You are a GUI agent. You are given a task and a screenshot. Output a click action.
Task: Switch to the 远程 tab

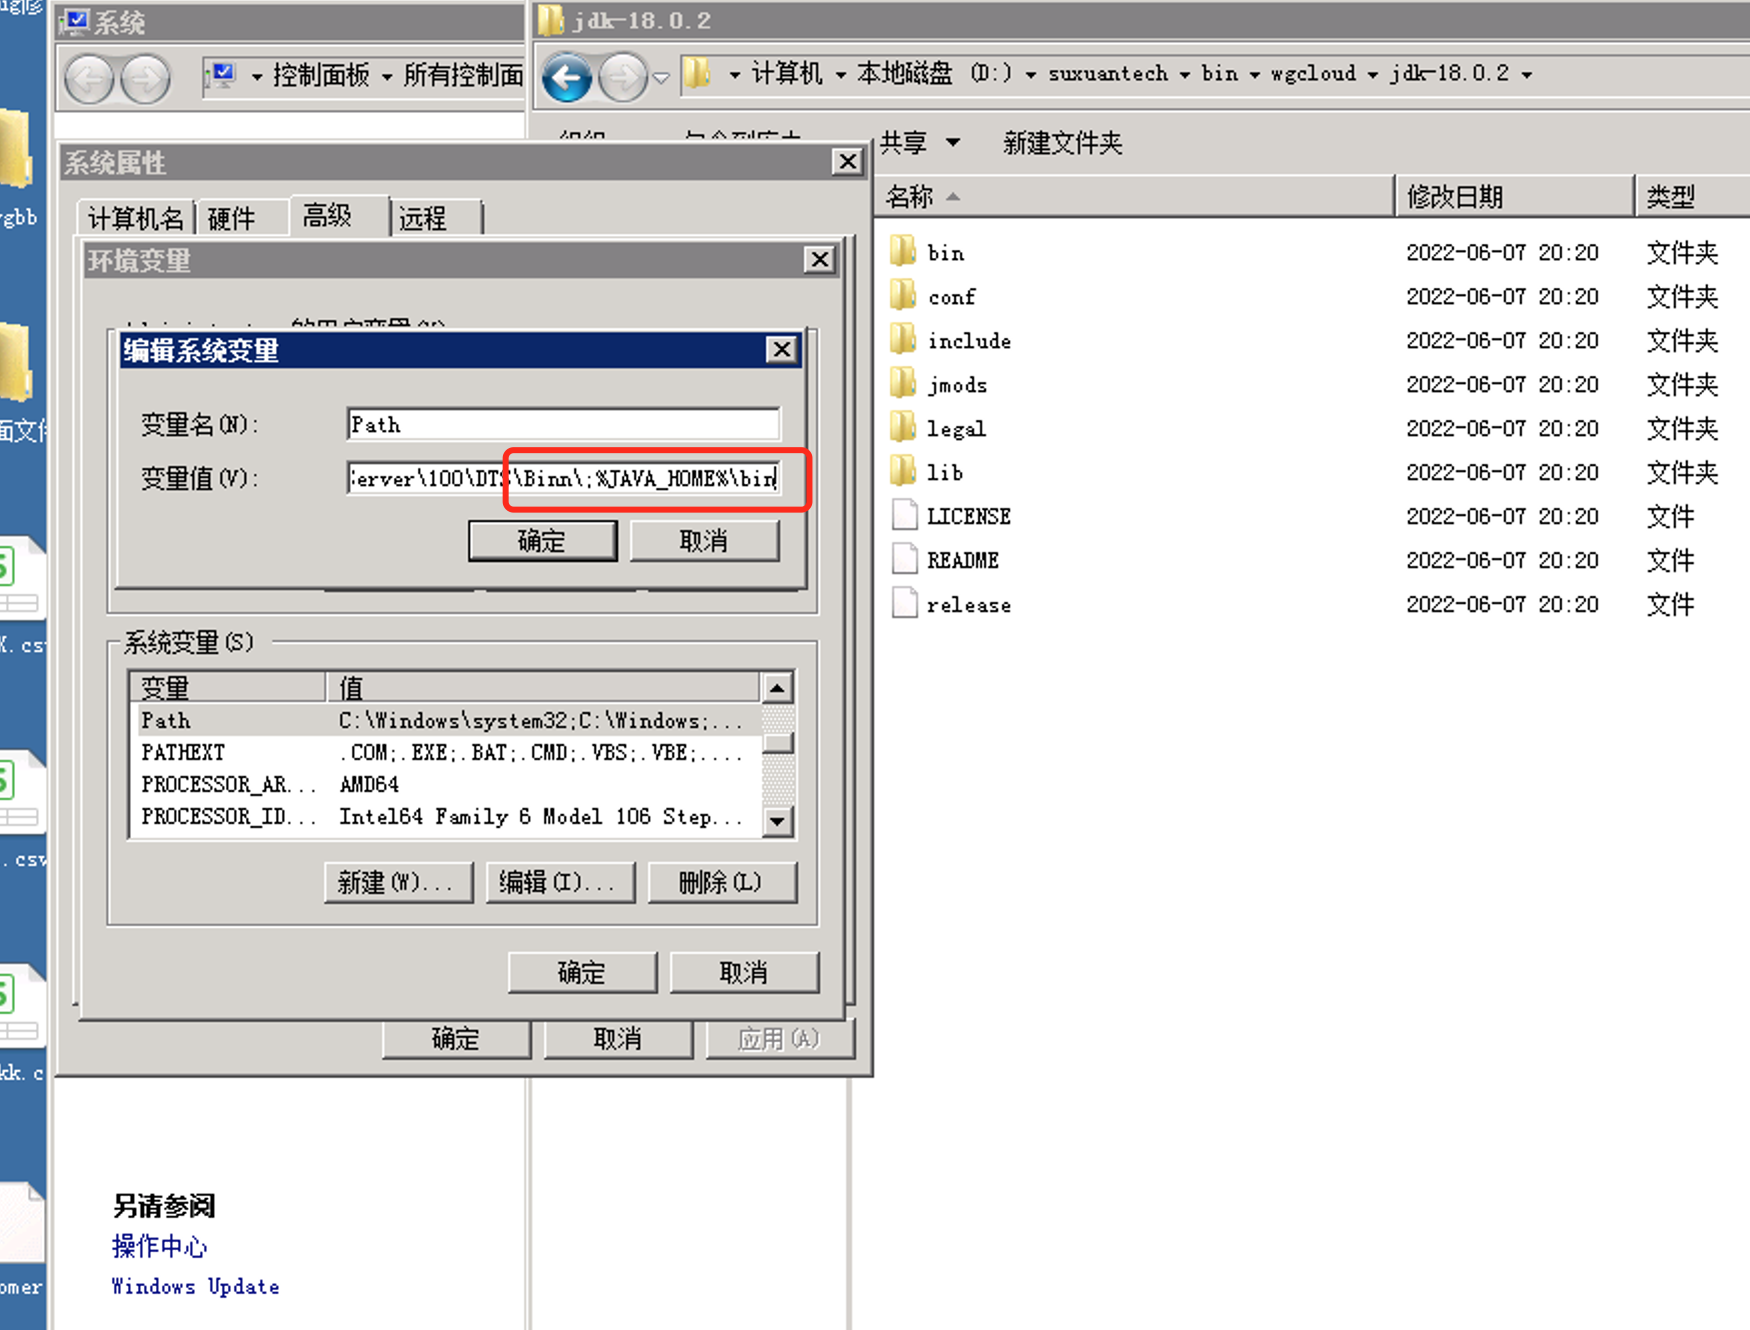[424, 218]
